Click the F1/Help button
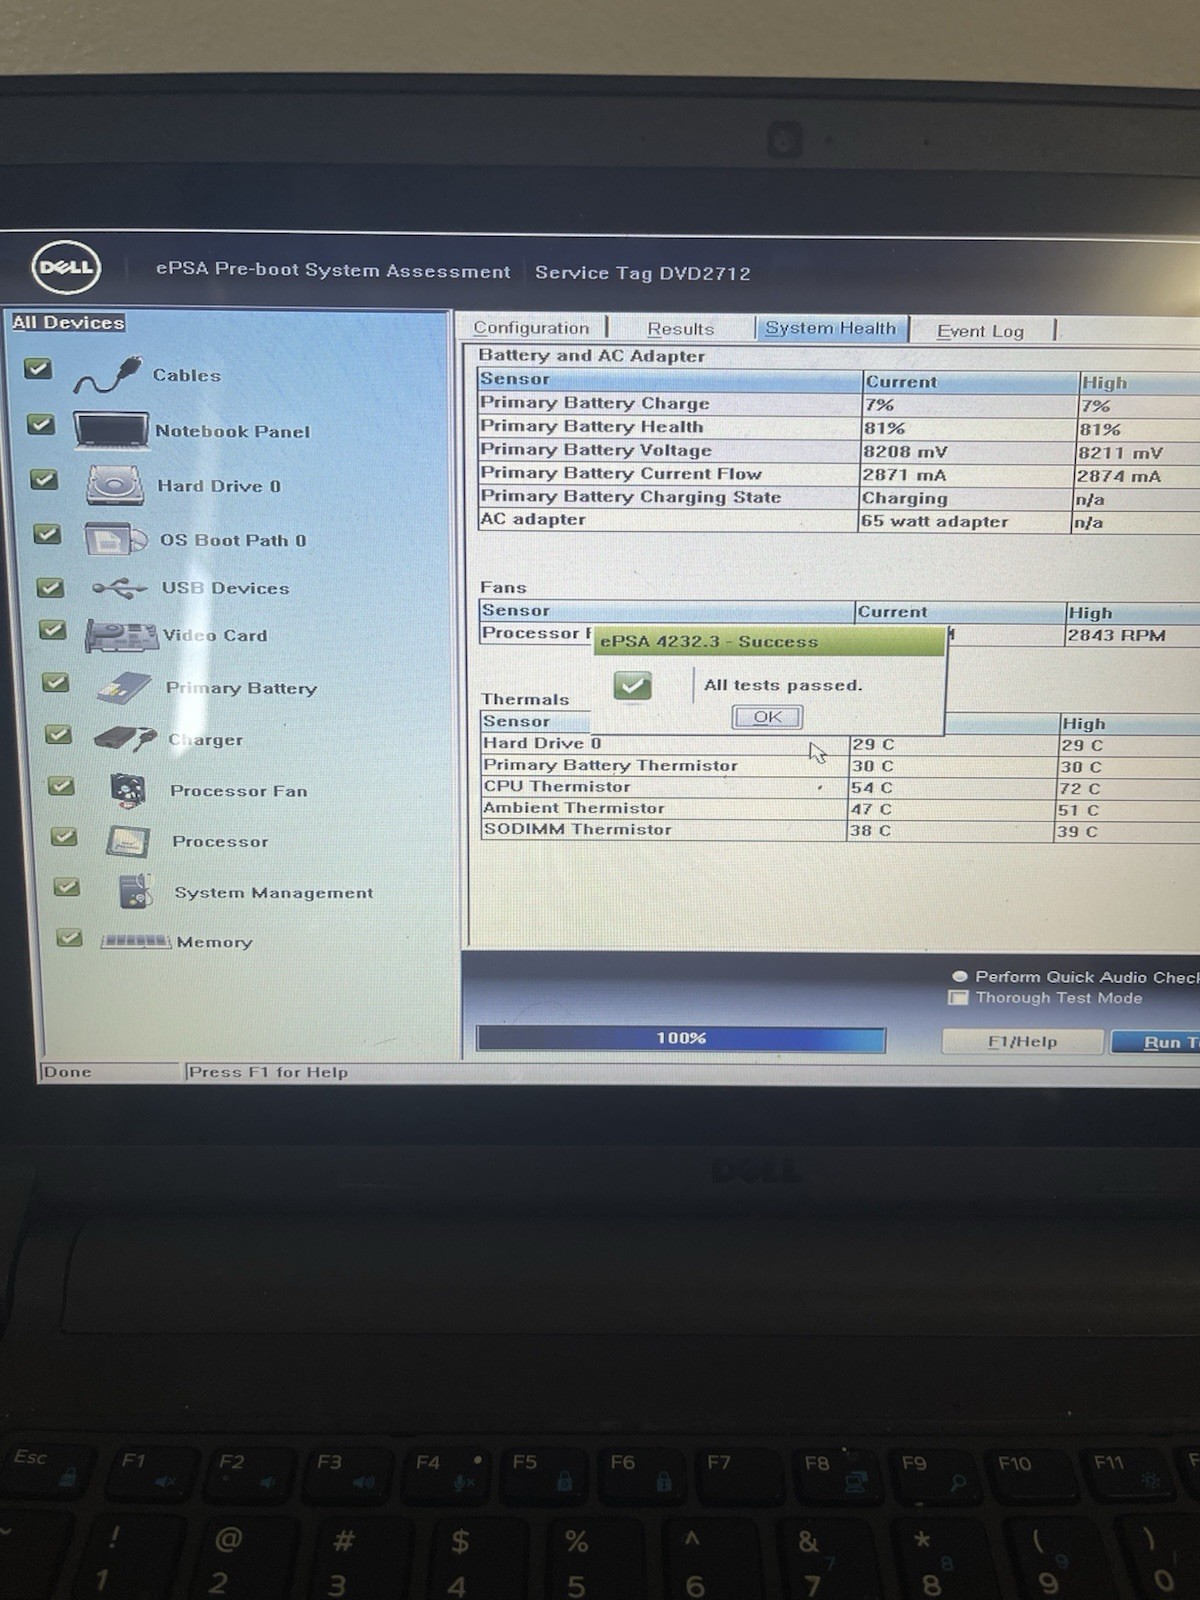 click(1022, 1042)
